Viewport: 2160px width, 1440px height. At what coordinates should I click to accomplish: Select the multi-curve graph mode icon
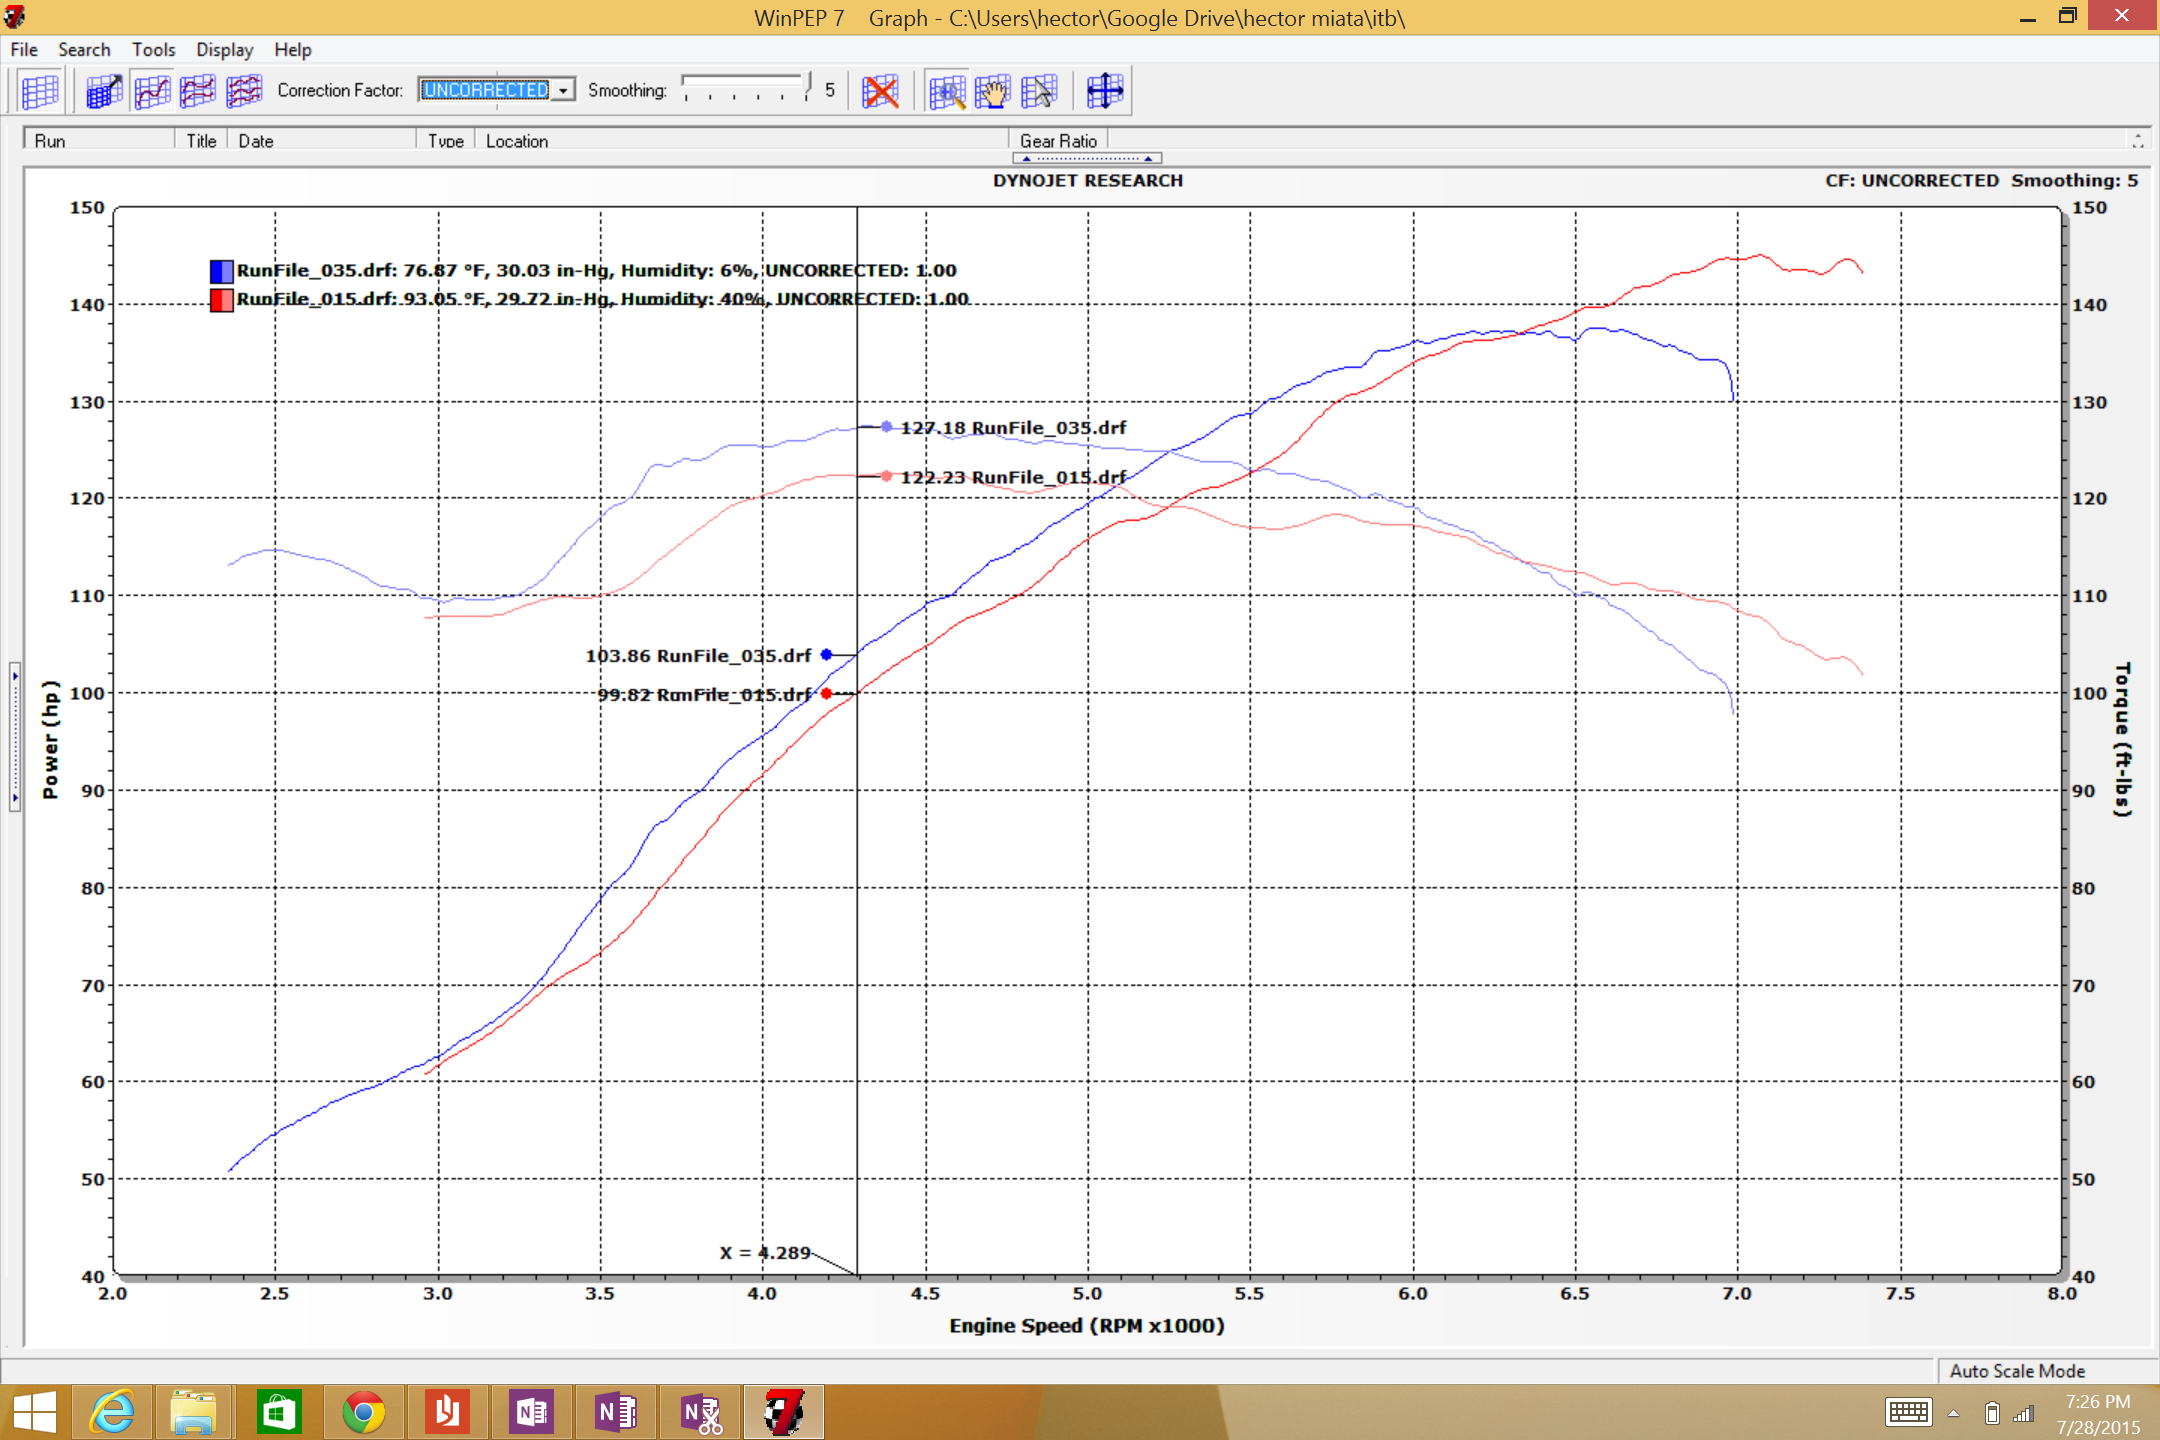[x=244, y=91]
